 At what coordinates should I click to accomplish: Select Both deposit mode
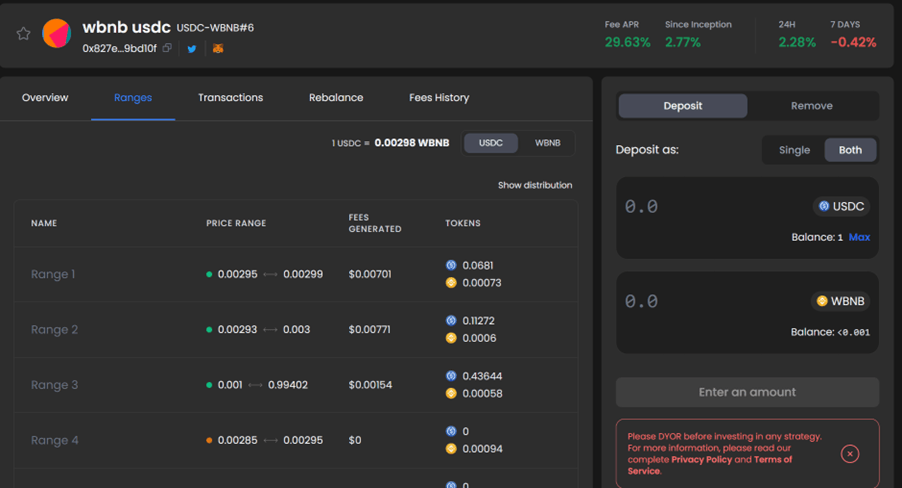coord(850,150)
